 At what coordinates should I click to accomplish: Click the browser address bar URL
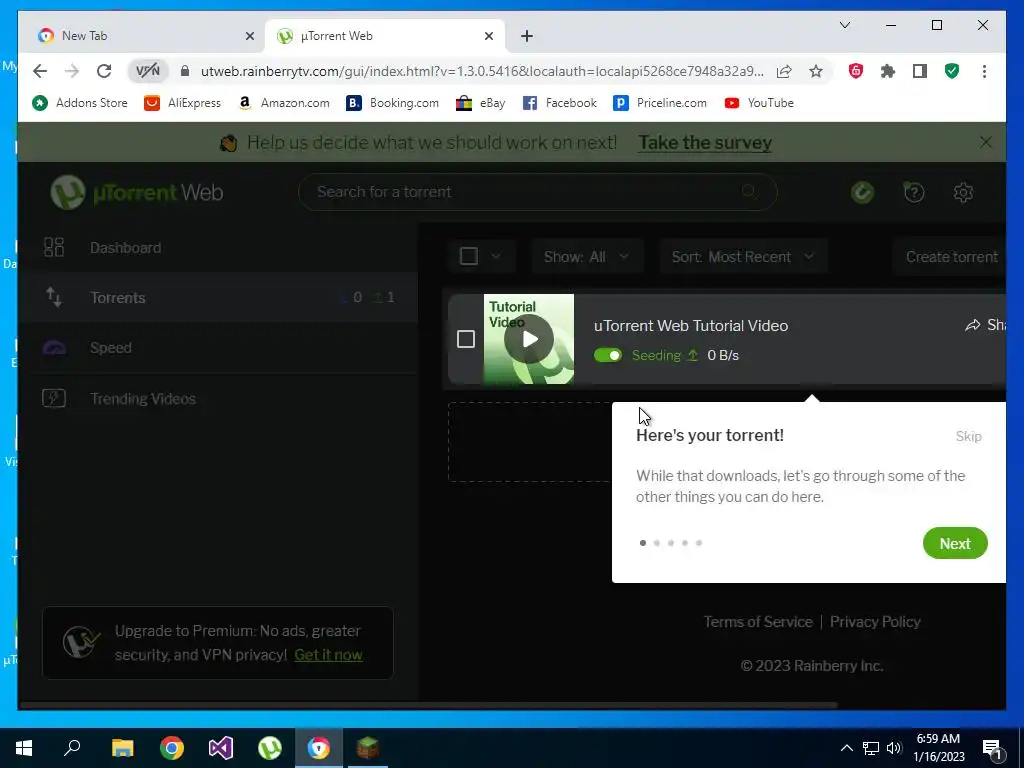tap(482, 71)
